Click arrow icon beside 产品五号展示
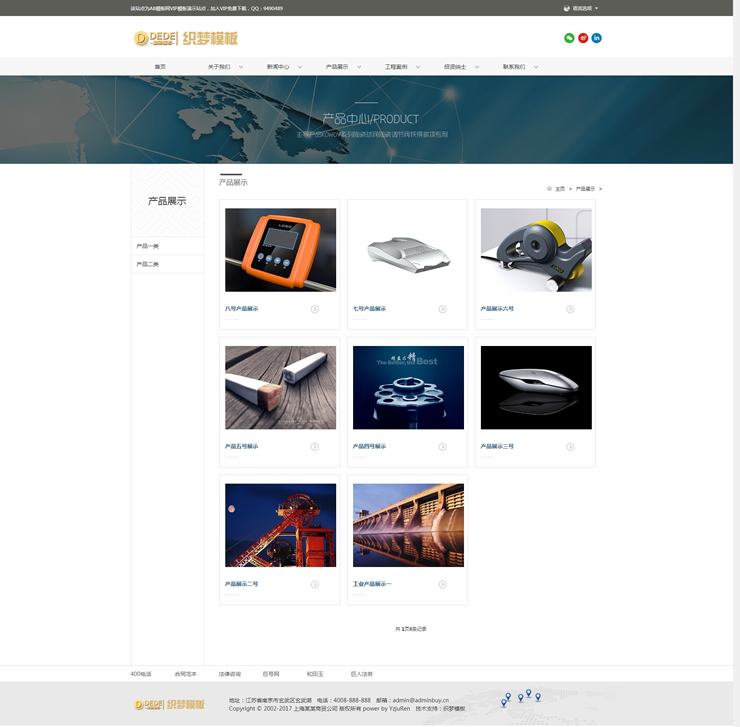 315,447
